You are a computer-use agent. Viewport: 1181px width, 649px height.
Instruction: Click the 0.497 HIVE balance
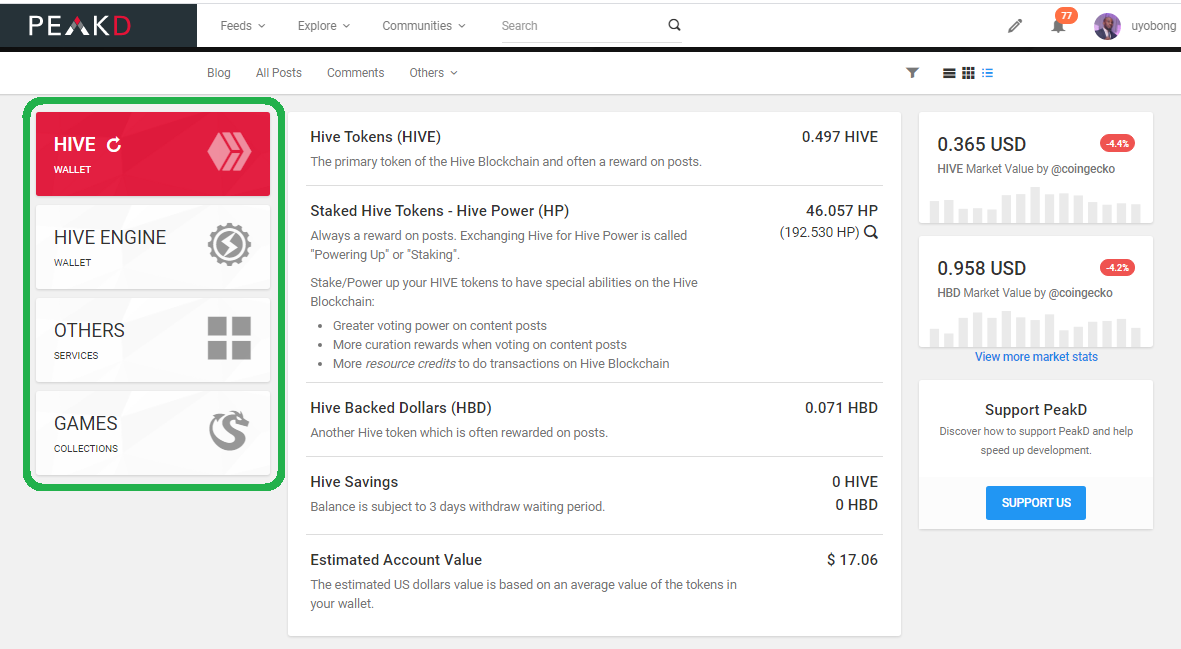840,137
